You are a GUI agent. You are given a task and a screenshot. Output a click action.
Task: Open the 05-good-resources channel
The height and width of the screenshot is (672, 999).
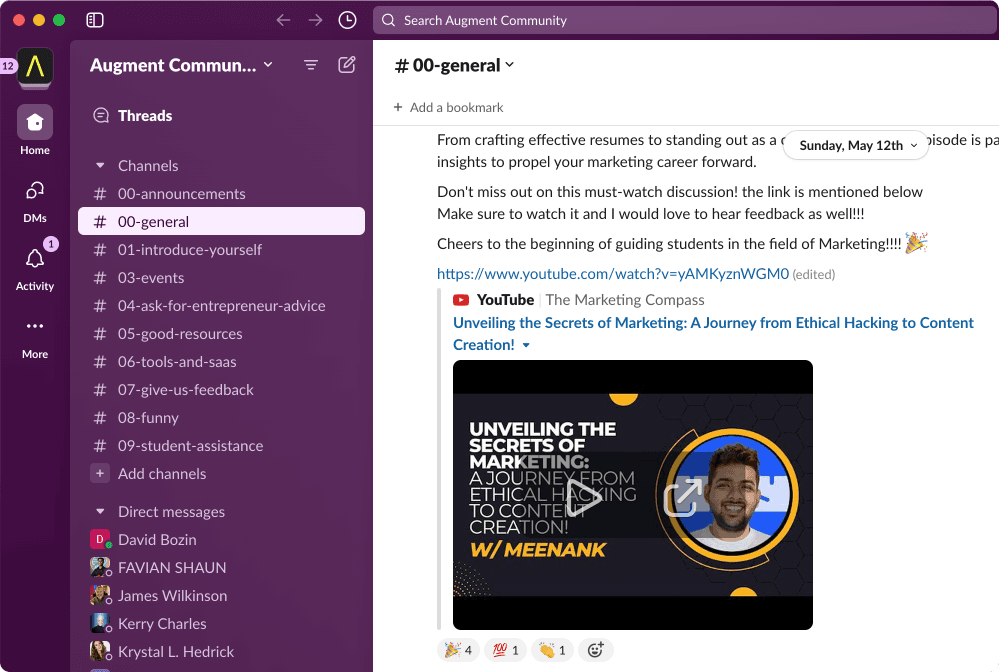pos(221,334)
